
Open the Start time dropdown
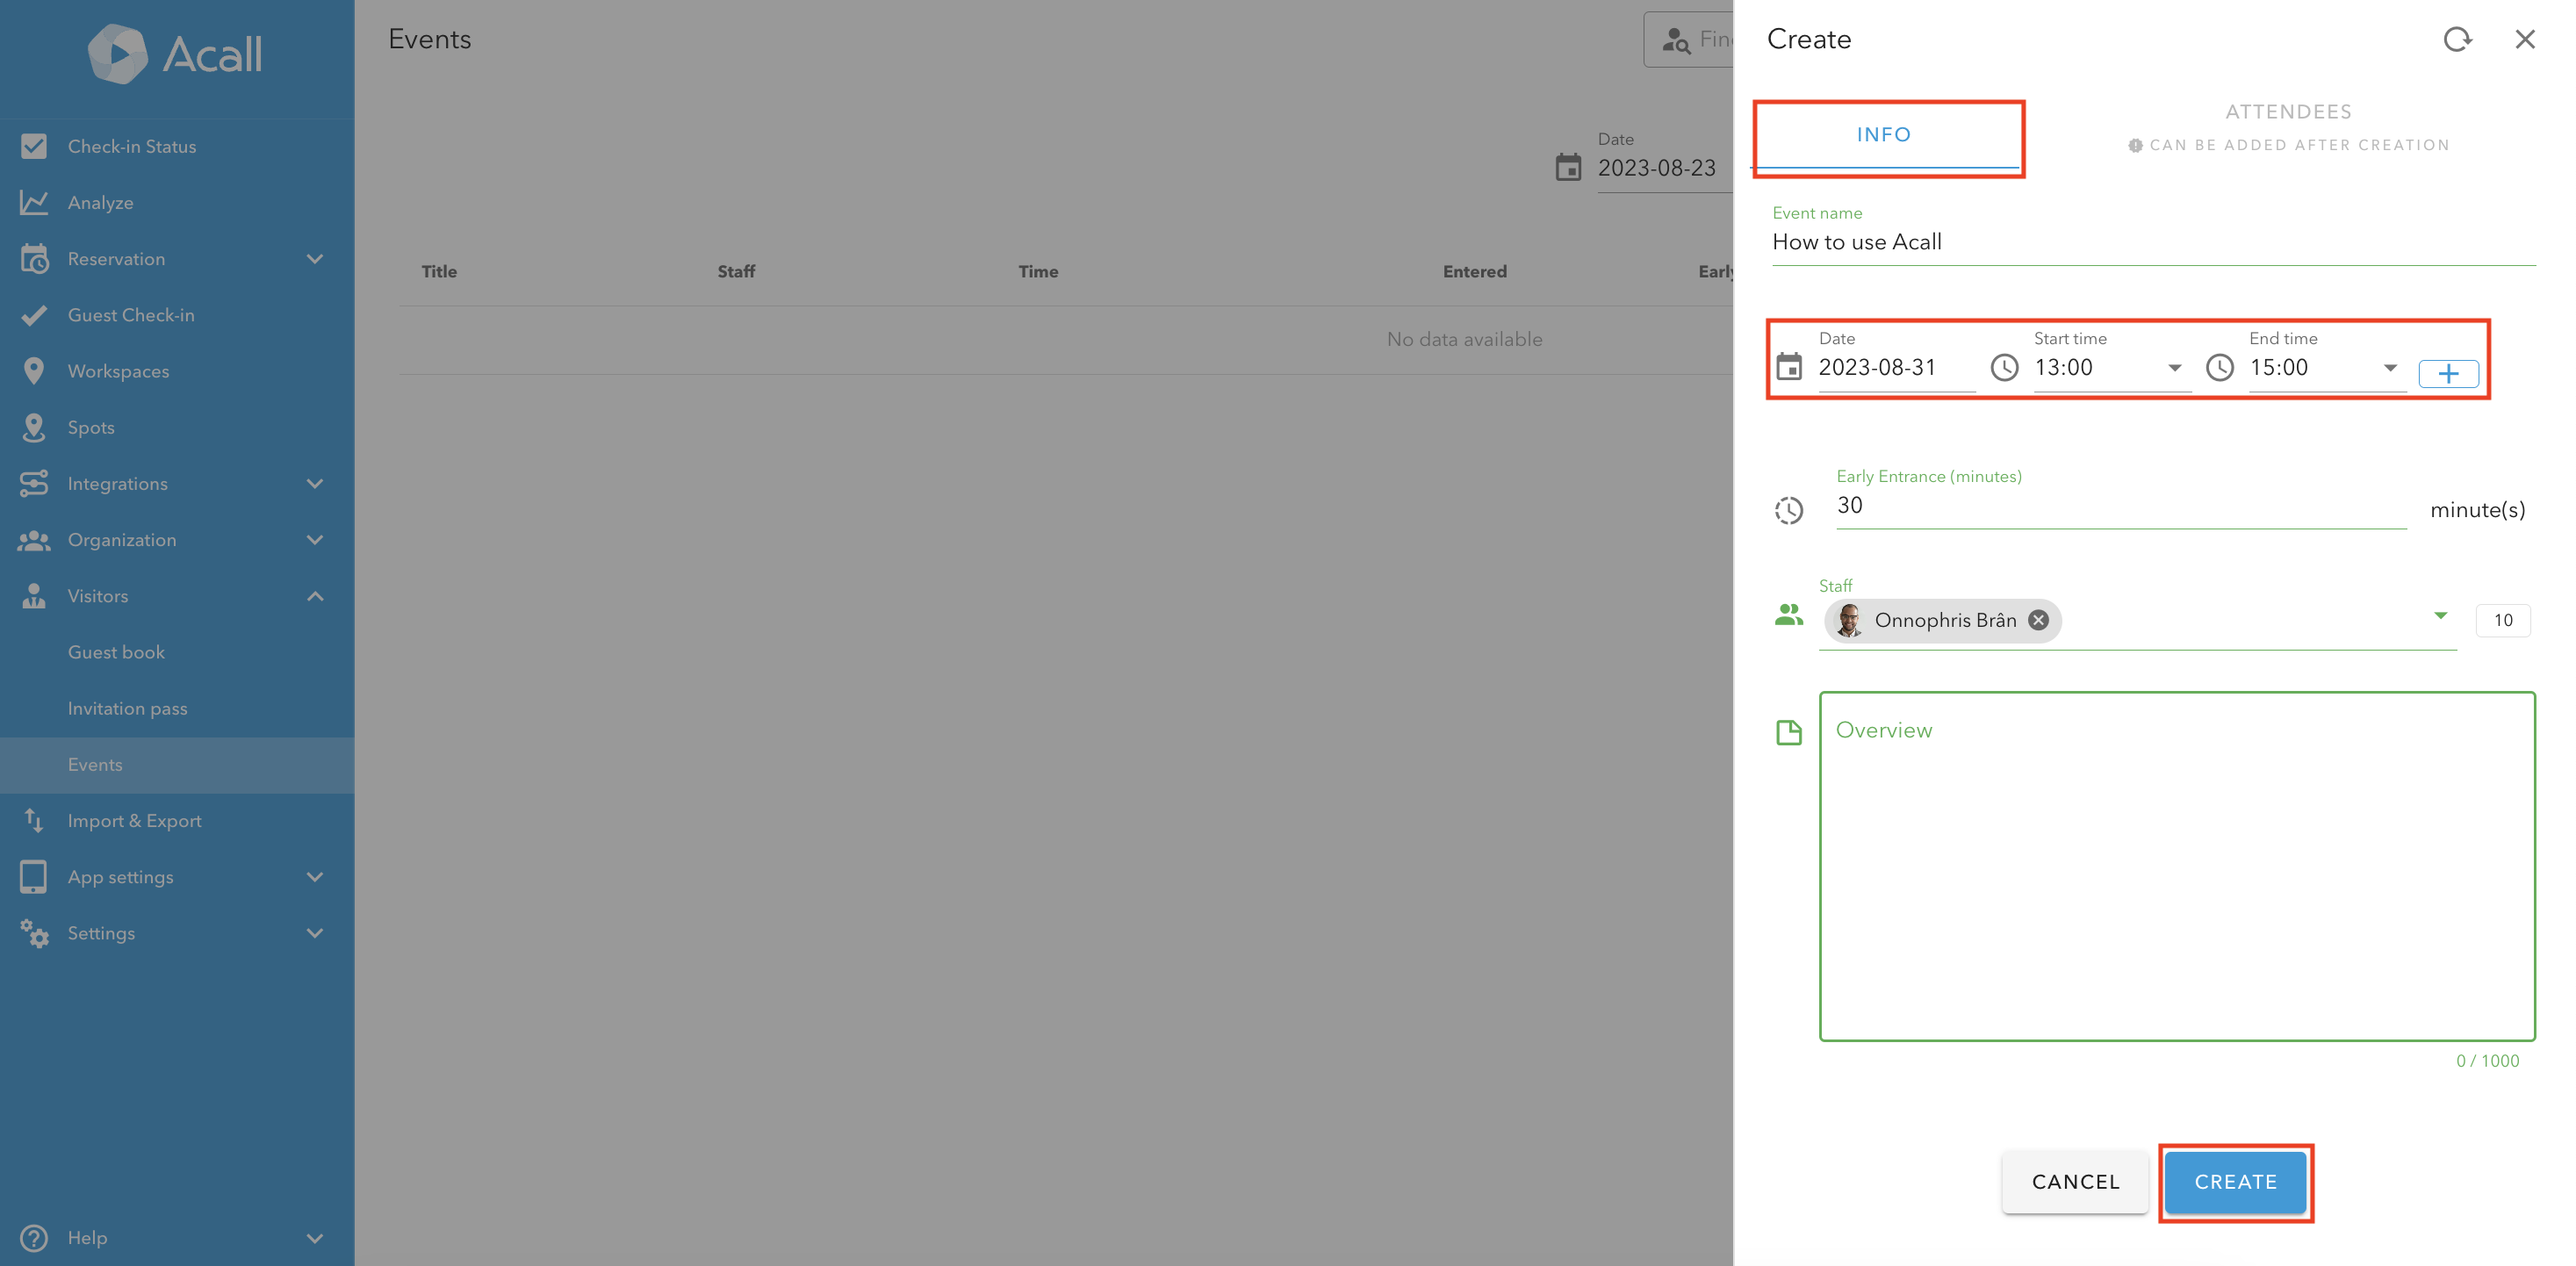point(2173,368)
